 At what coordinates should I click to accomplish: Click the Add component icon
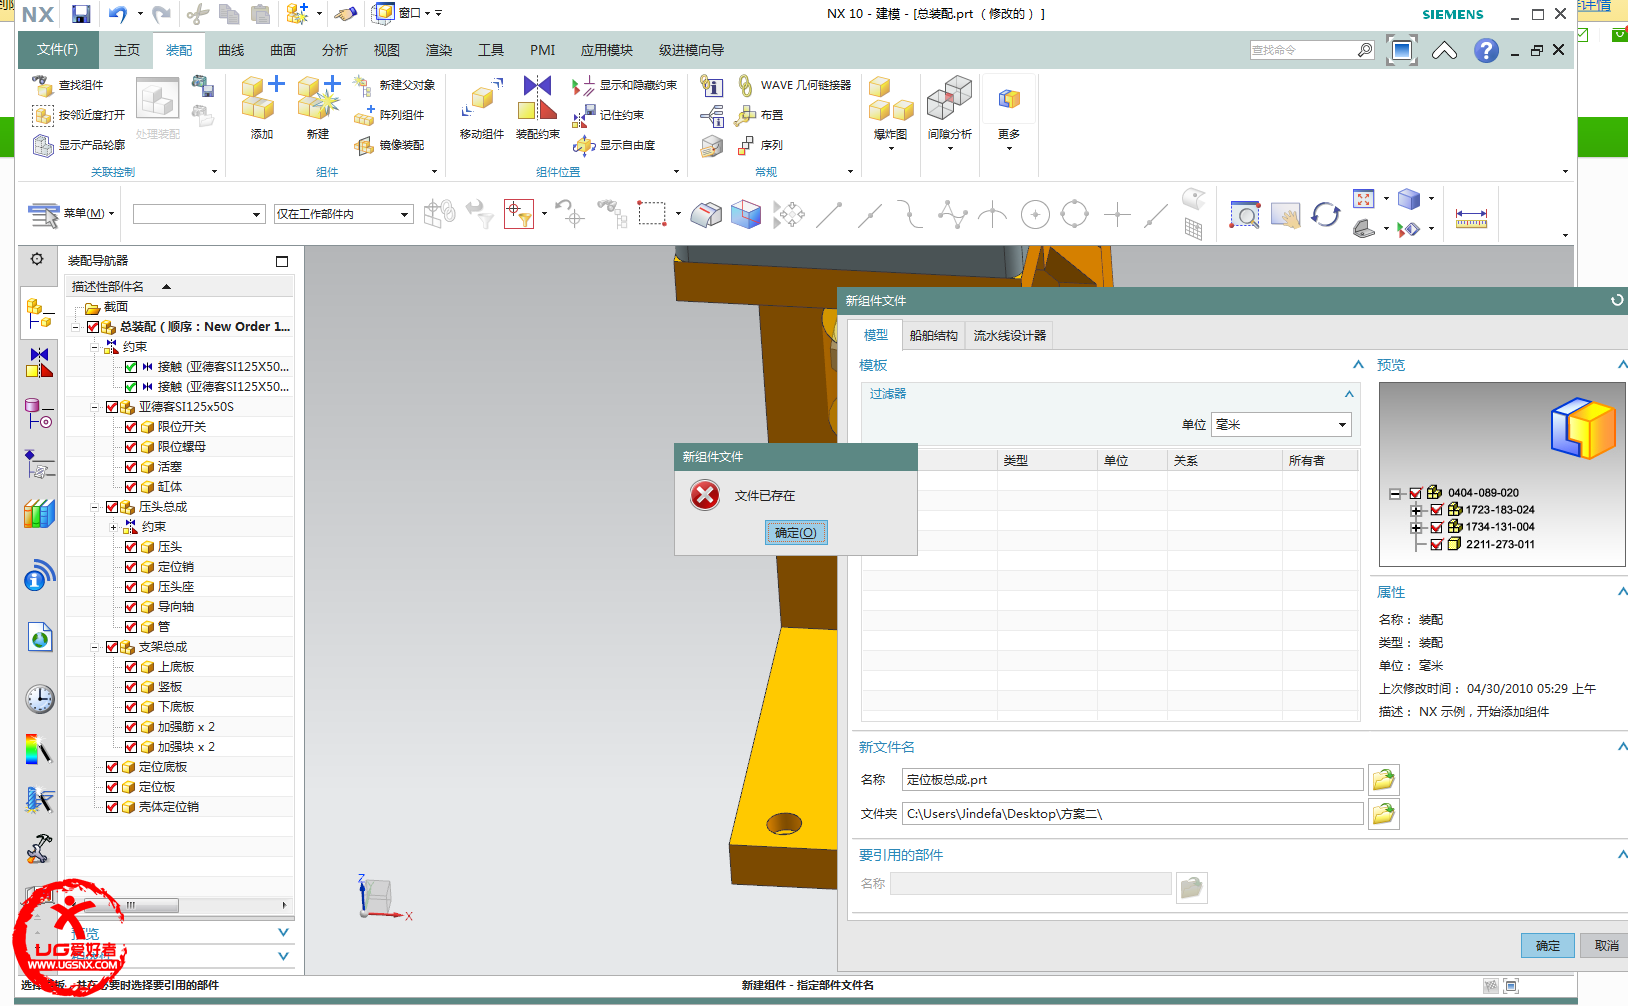[x=262, y=98]
